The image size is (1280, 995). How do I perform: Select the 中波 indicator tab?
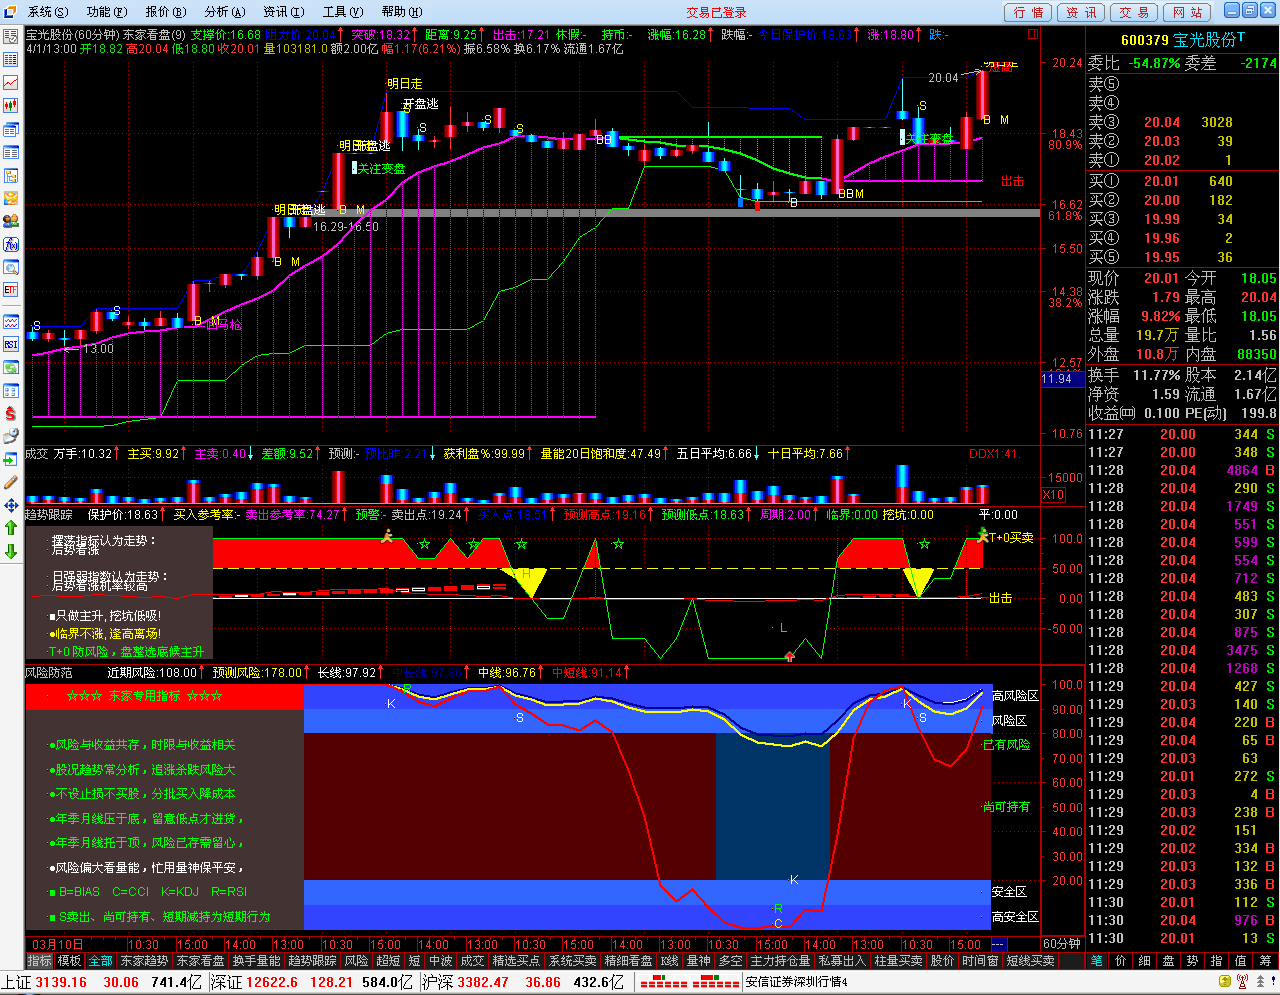point(441,961)
